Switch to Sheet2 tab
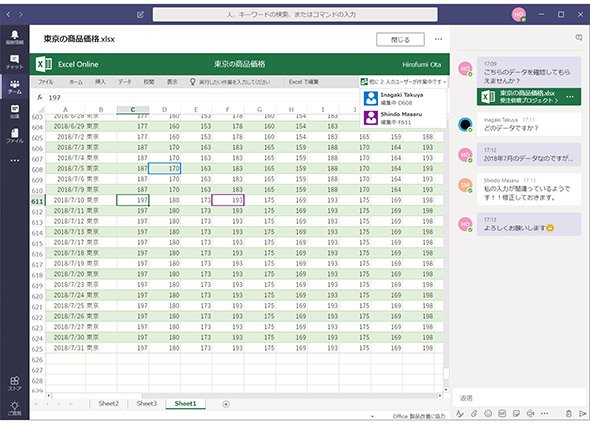590x424 pixels. pyautogui.click(x=108, y=404)
